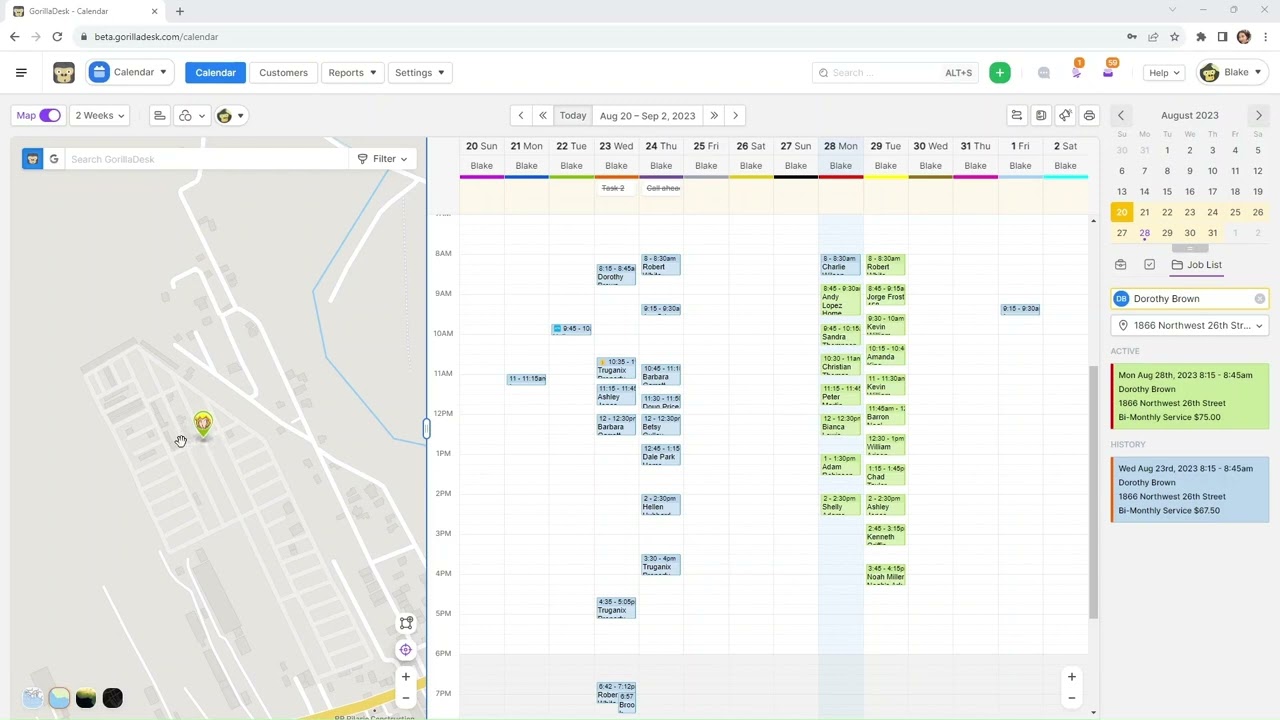The image size is (1280, 720).
Task: Click the Aug 20 – Sep 2, 2023 date range
Action: click(x=647, y=115)
